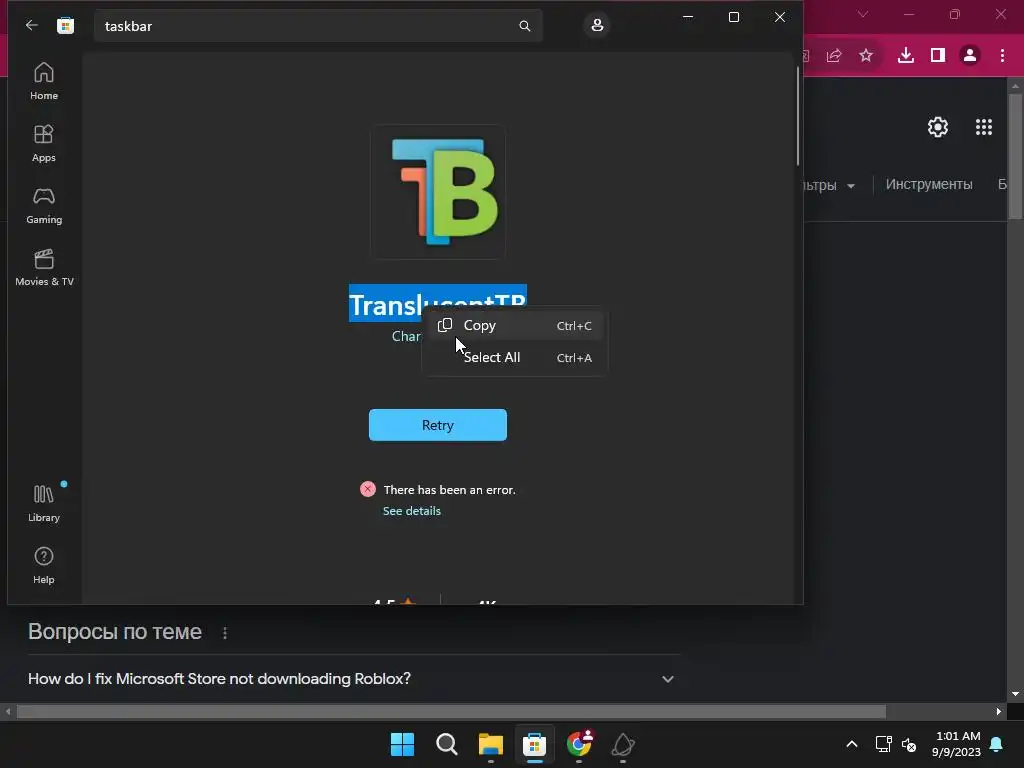Click the selected TranslucentTB title
Image resolution: width=1024 pixels, height=768 pixels.
pos(438,303)
